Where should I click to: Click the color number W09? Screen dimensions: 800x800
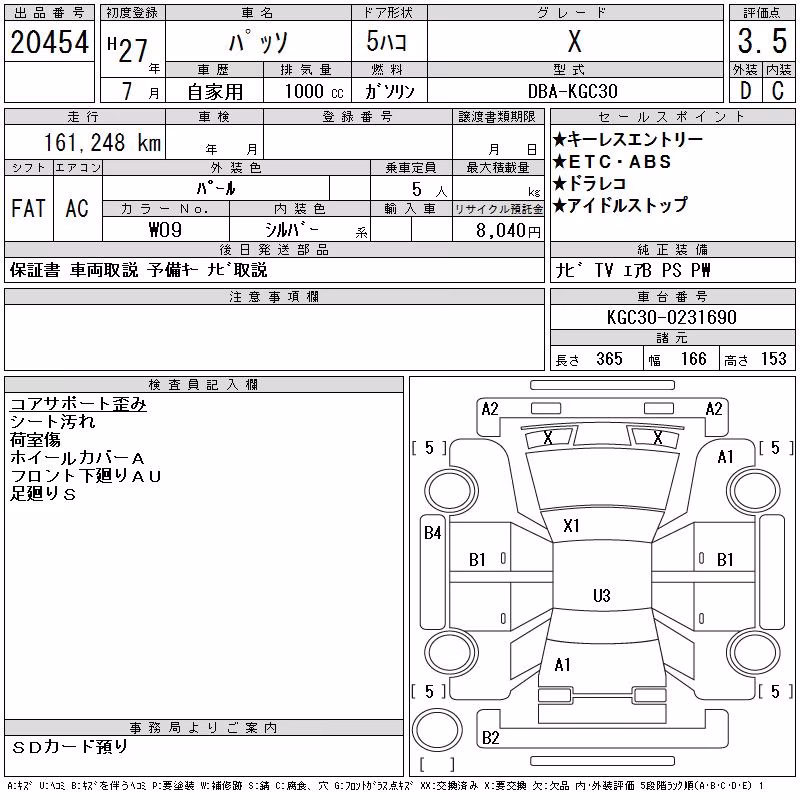click(x=165, y=230)
